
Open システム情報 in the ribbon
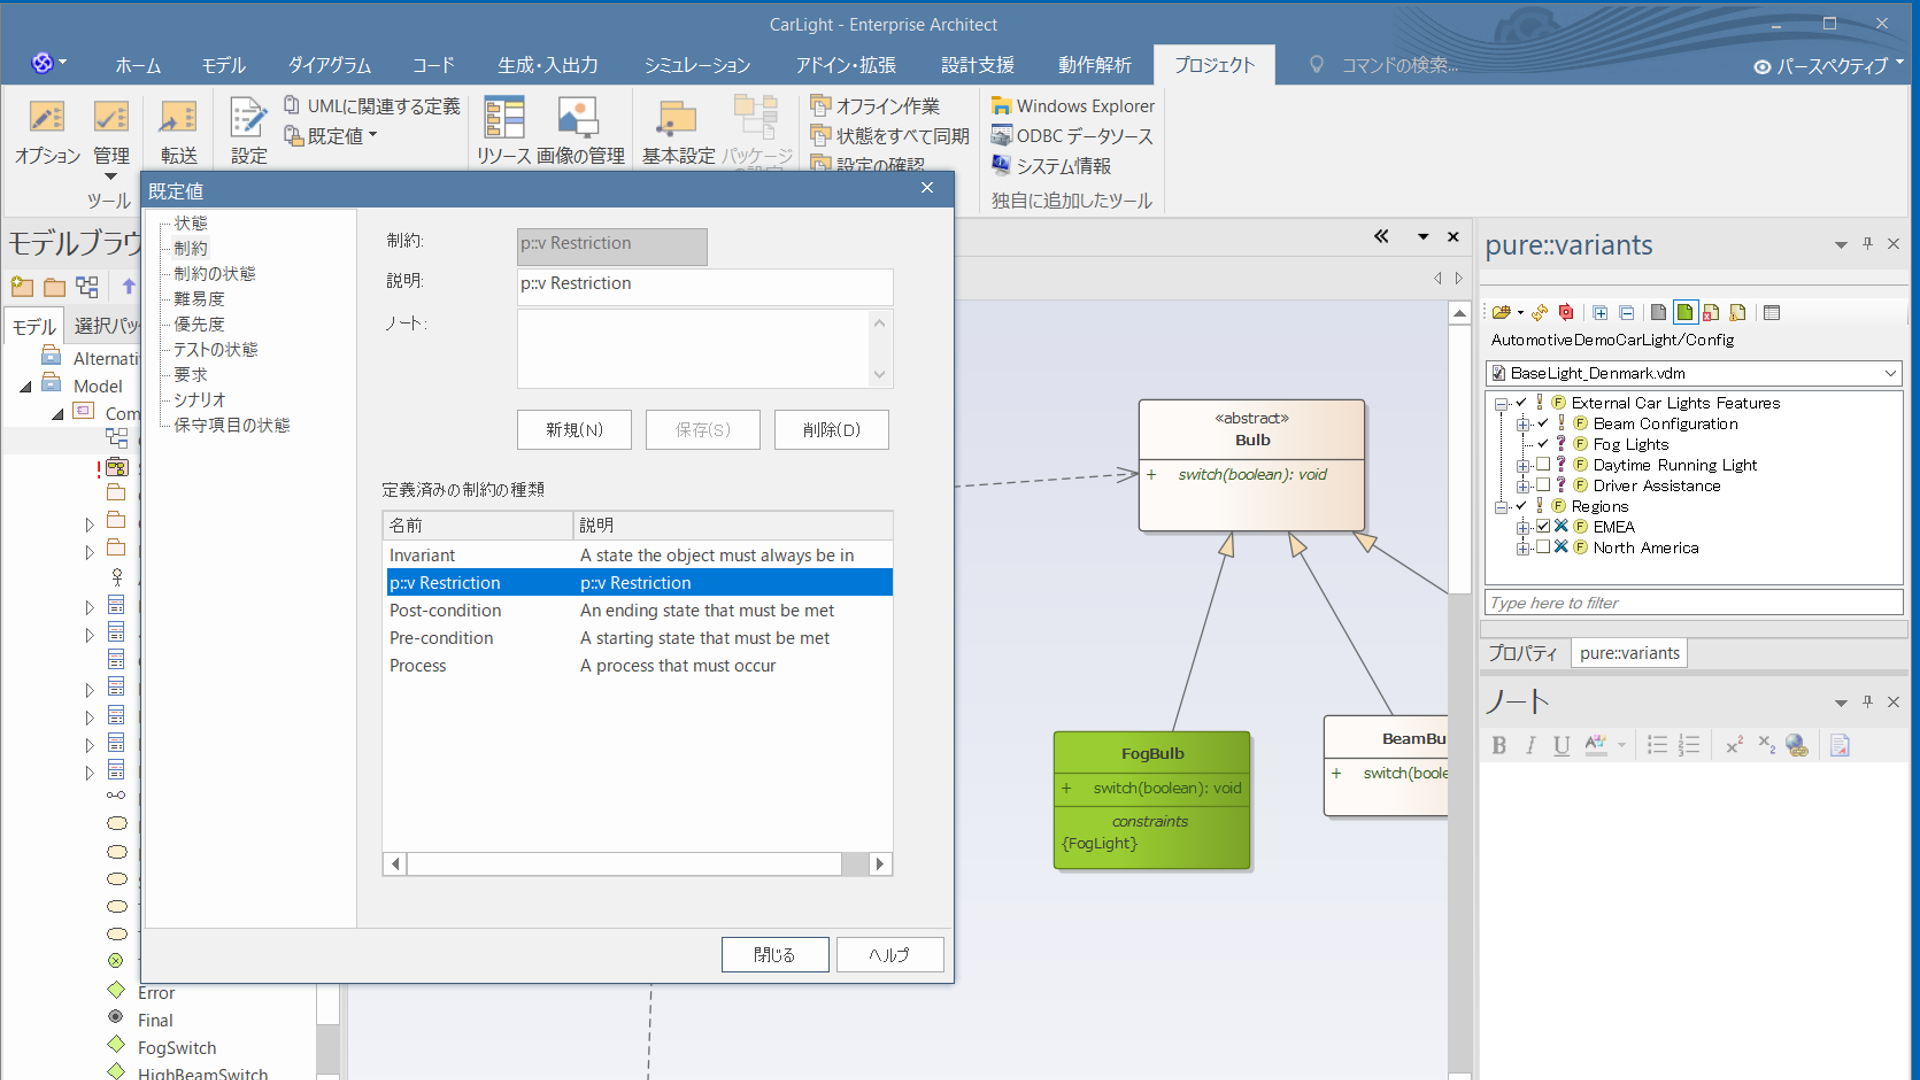1051,166
